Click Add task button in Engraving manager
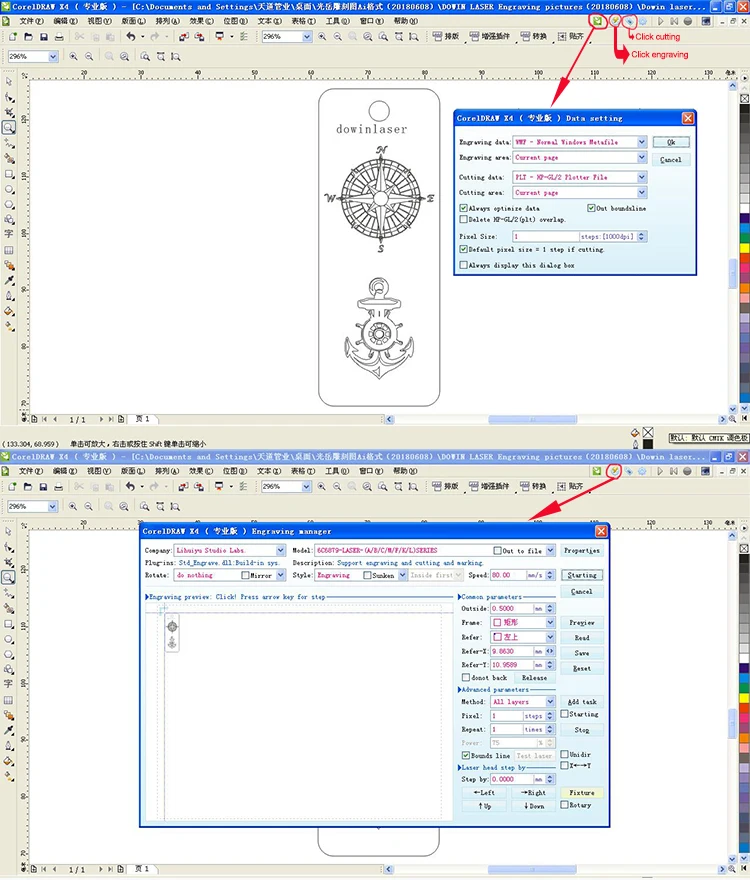Screen dimensions: 750x880 (x=581, y=702)
